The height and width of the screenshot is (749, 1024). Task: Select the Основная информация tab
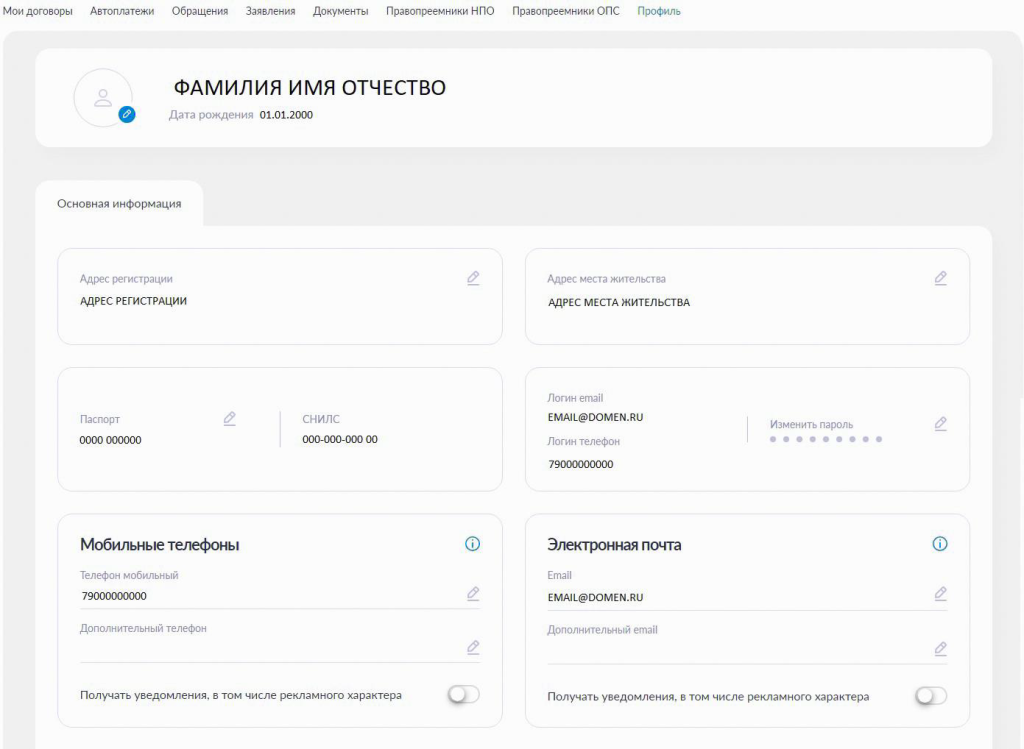pyautogui.click(x=119, y=204)
